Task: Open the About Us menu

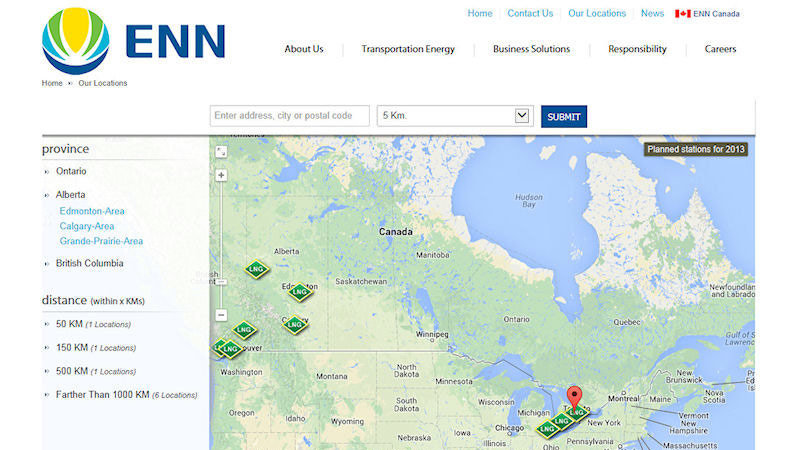Action: click(x=304, y=49)
